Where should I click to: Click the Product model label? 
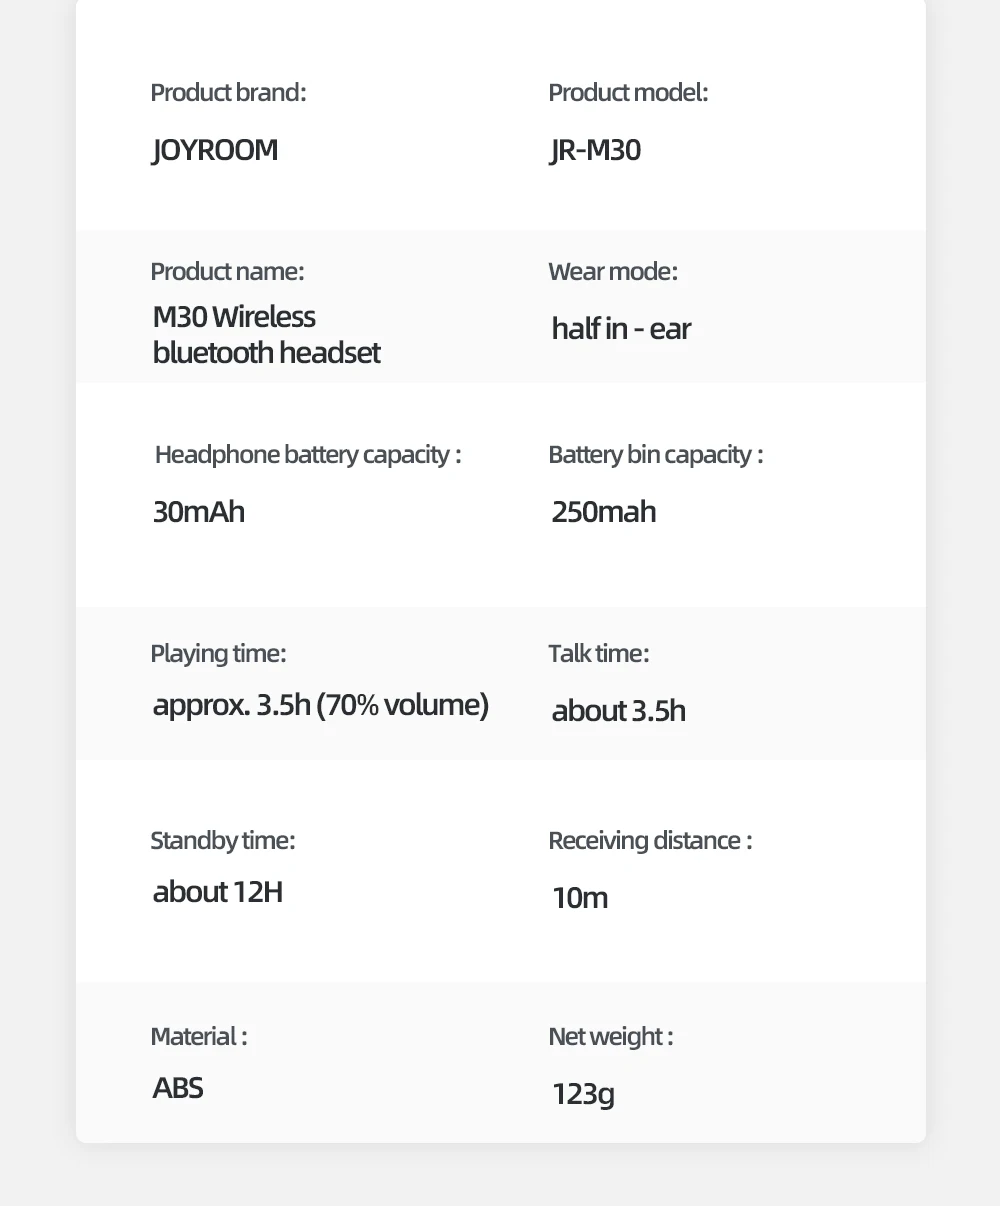628,93
